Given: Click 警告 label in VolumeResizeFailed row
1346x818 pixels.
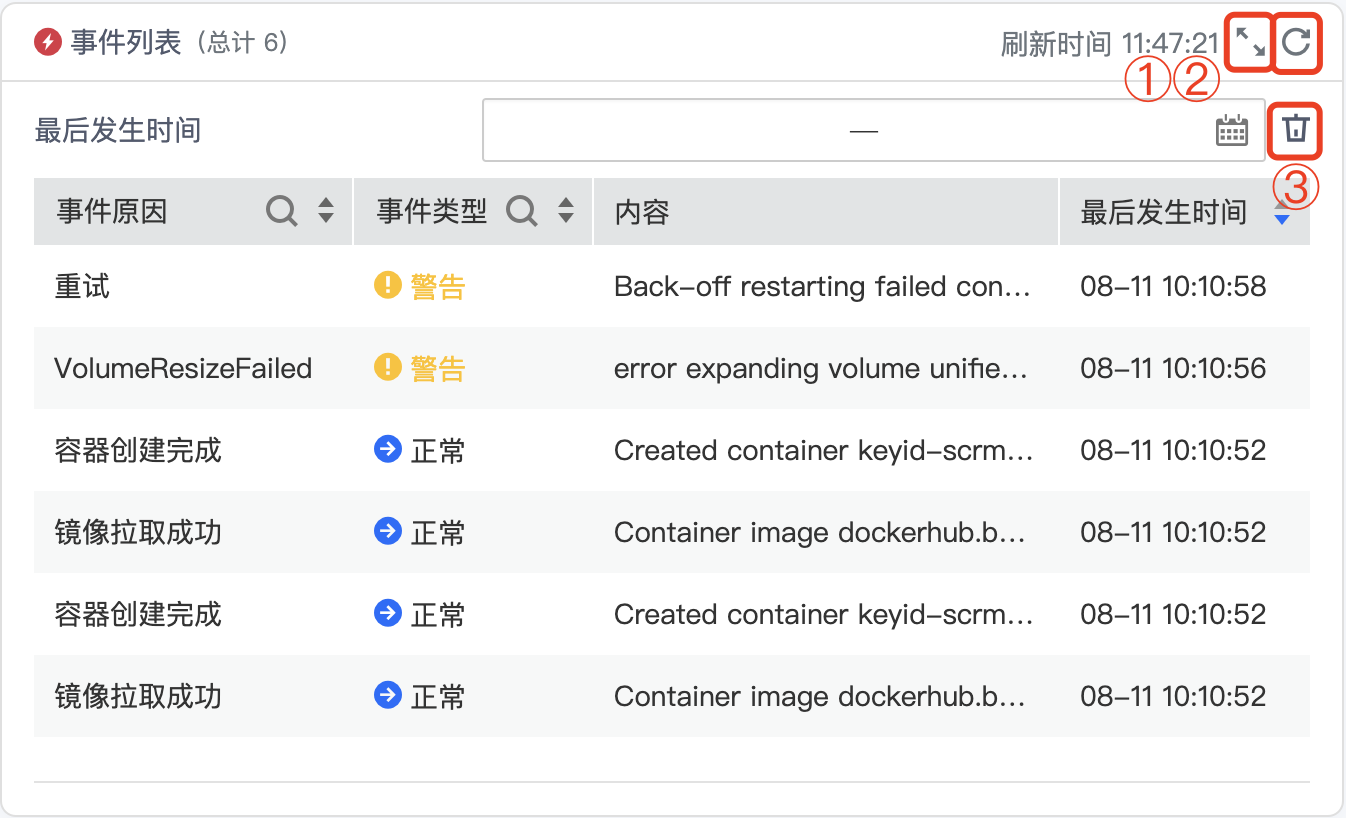Looking at the screenshot, I should point(438,369).
